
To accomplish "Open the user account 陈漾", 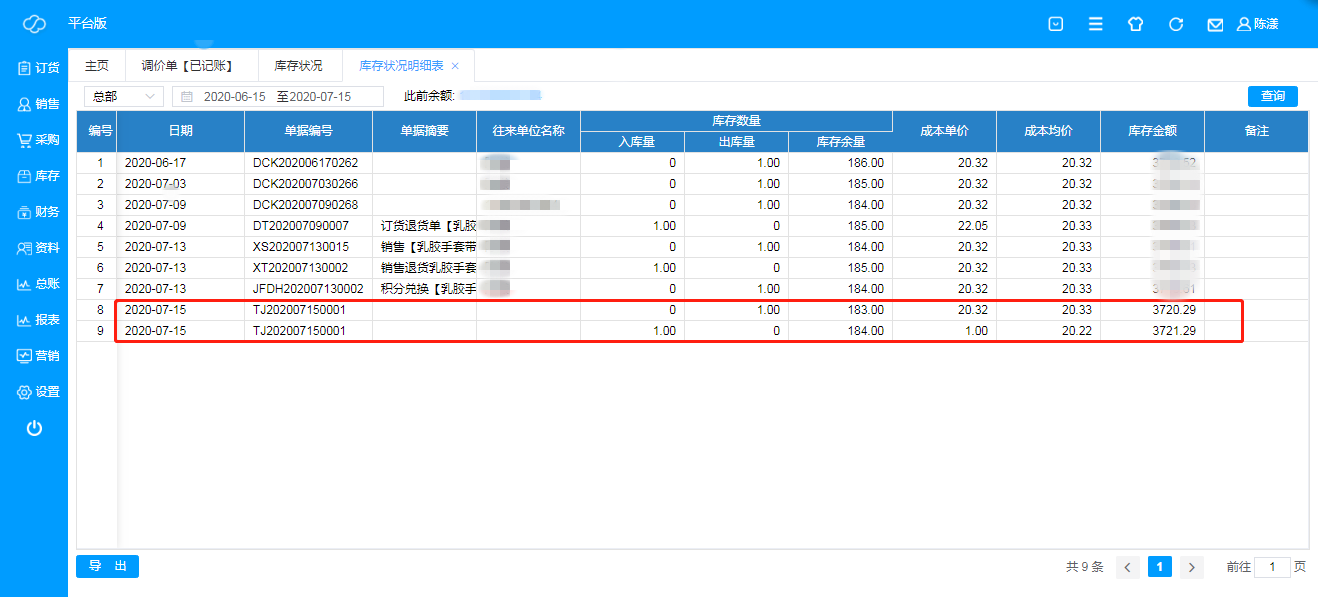I will (1258, 24).
